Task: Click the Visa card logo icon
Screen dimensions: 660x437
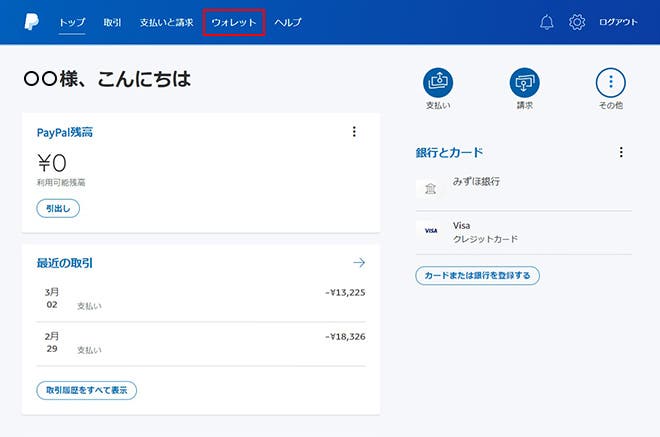Action: click(x=430, y=231)
